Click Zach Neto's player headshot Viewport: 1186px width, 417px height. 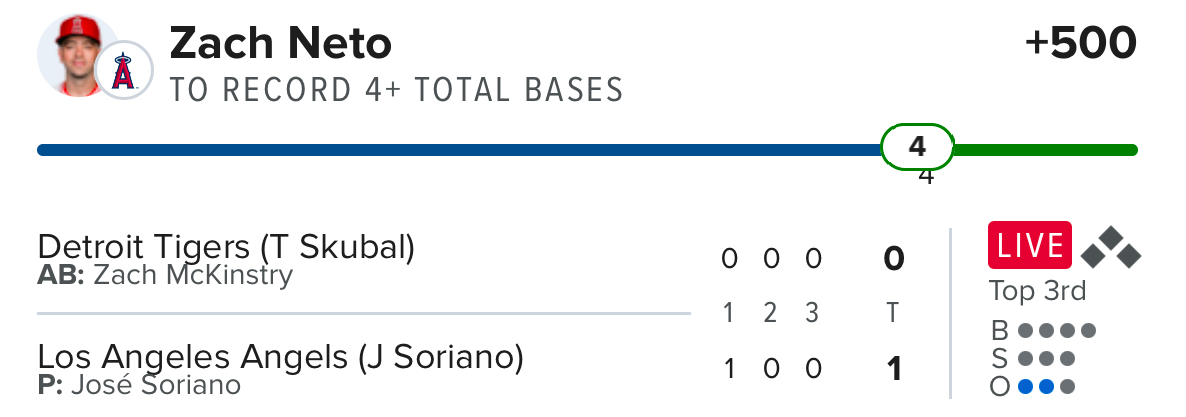[74, 54]
